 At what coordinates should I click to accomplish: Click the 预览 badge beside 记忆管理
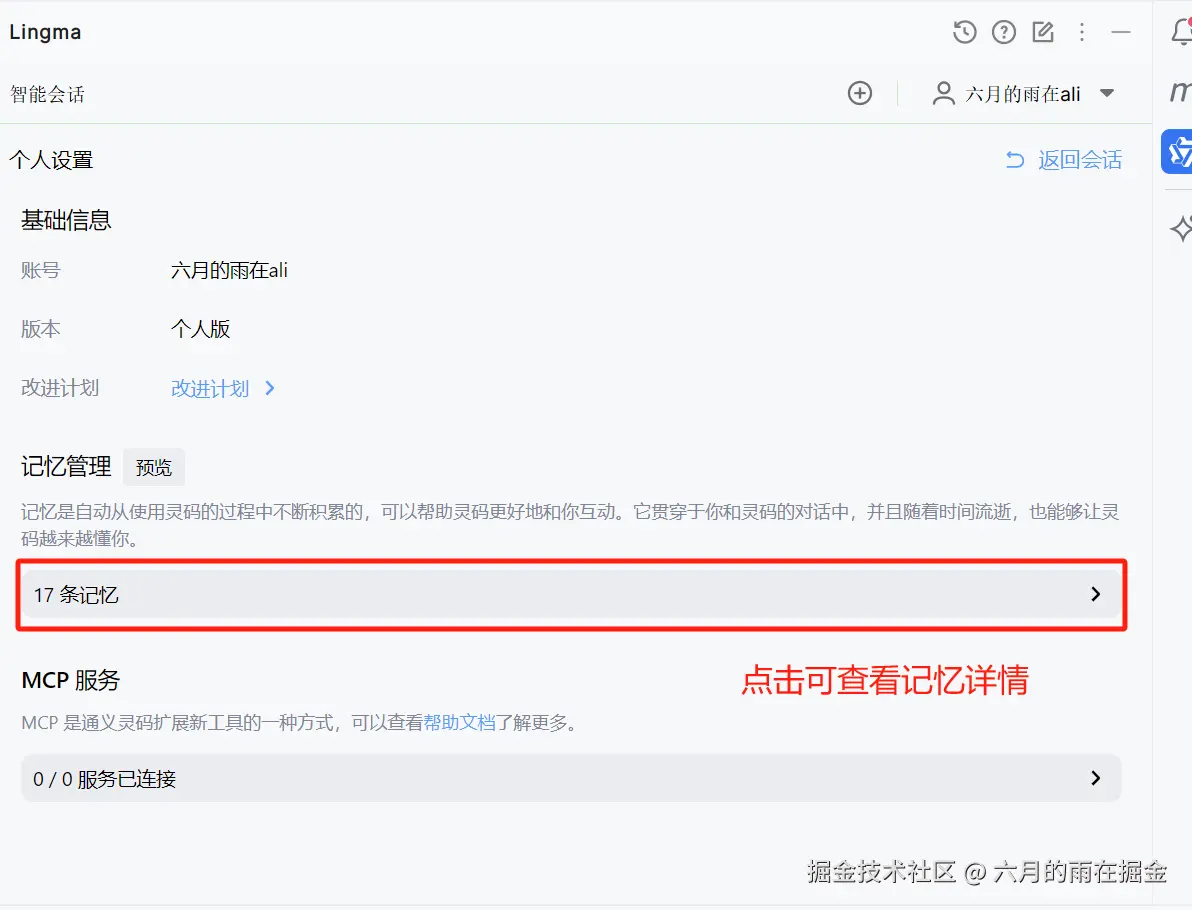(x=154, y=467)
